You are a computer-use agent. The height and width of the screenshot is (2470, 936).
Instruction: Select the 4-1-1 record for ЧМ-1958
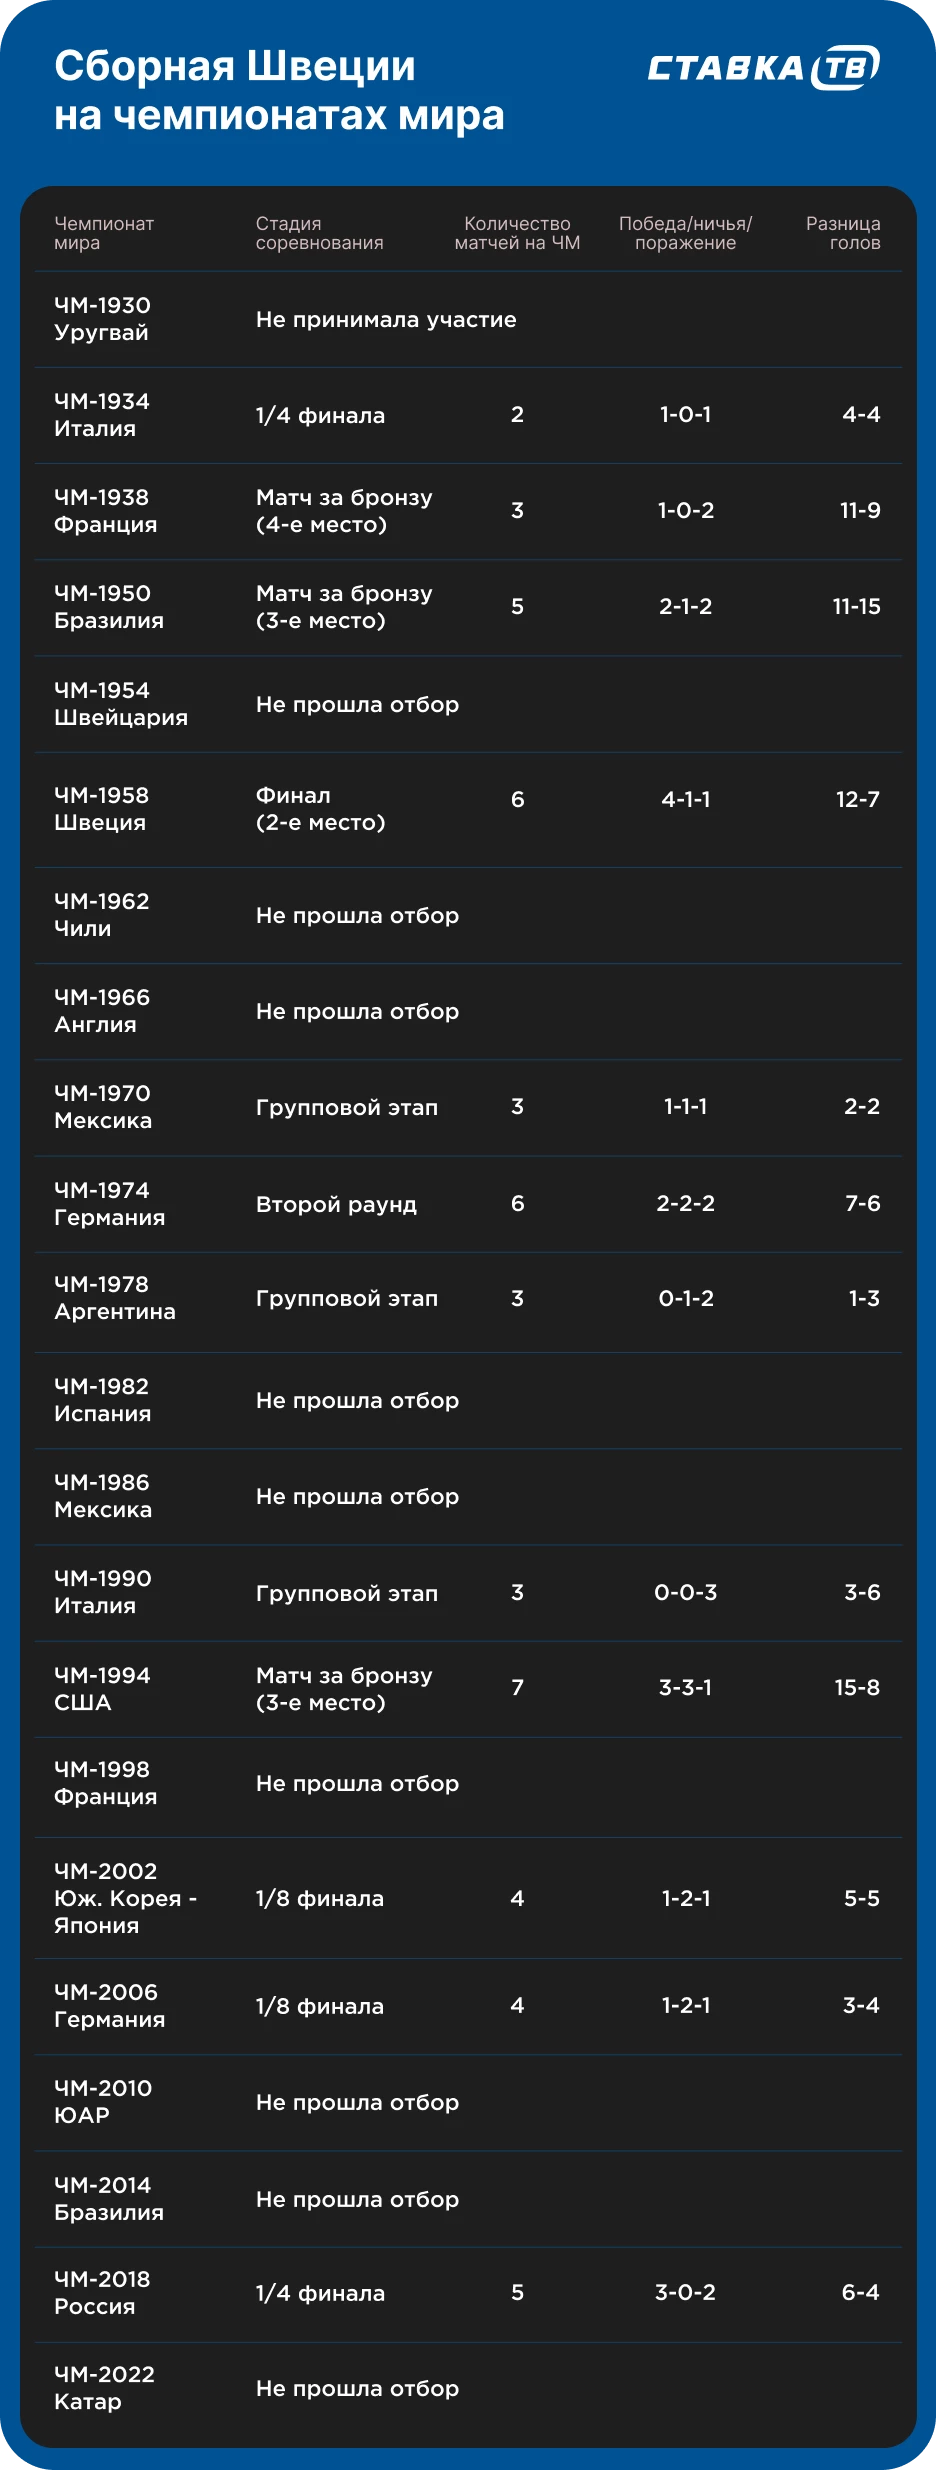pos(686,800)
